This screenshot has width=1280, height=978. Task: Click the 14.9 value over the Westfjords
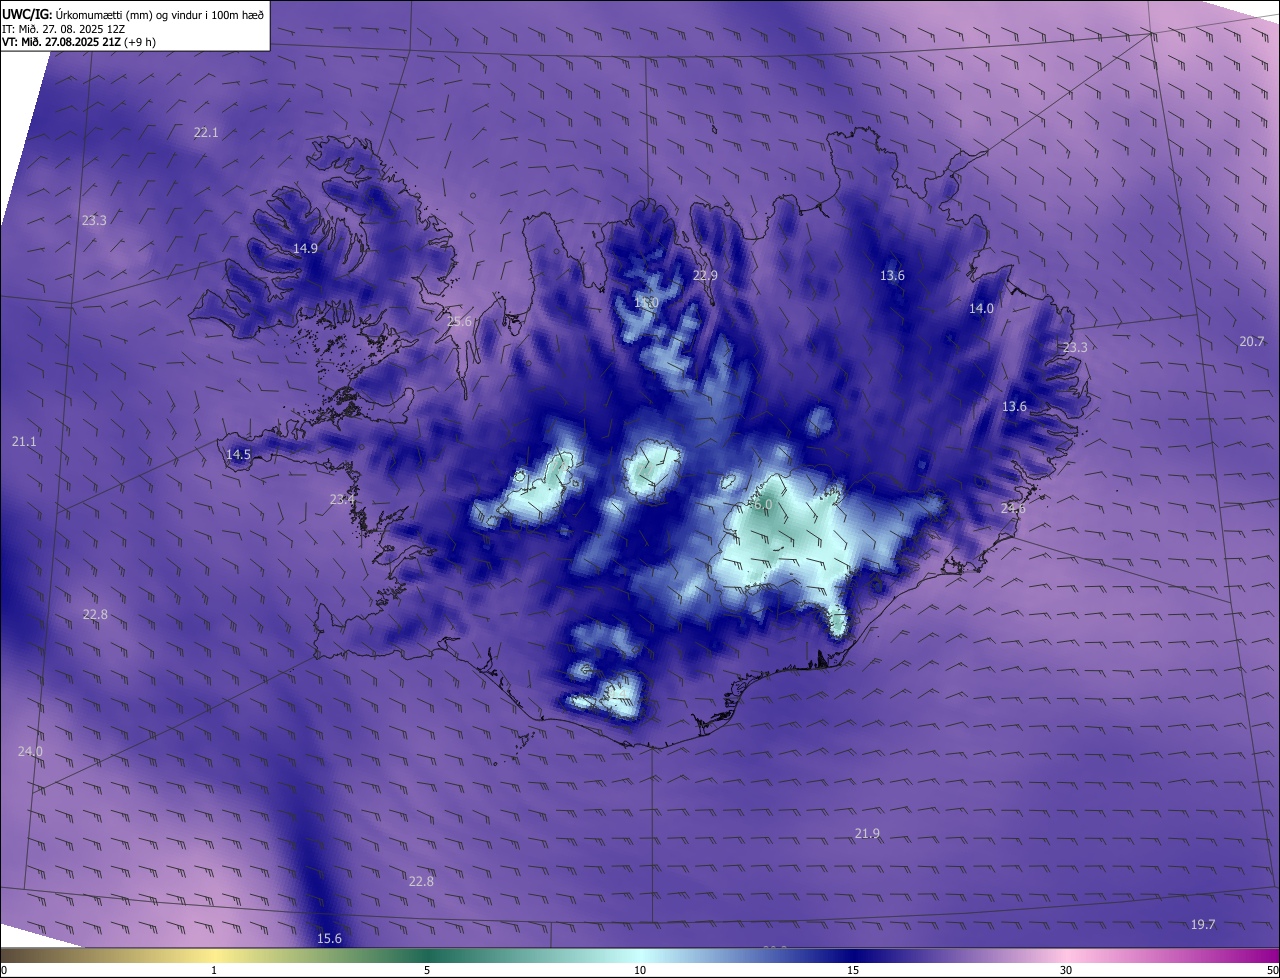(x=305, y=248)
